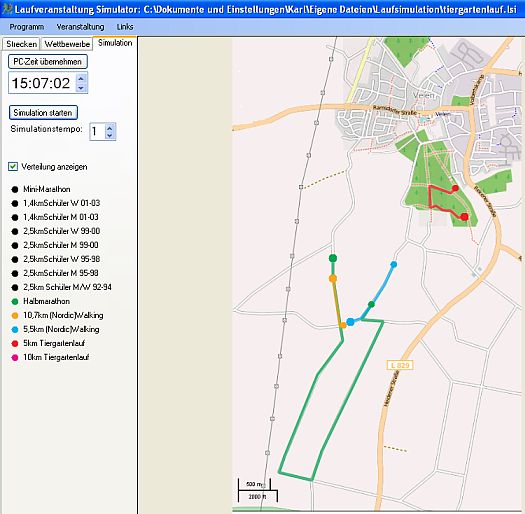Select the Simulation tab
Image resolution: width=525 pixels, height=514 pixels.
coord(115,43)
